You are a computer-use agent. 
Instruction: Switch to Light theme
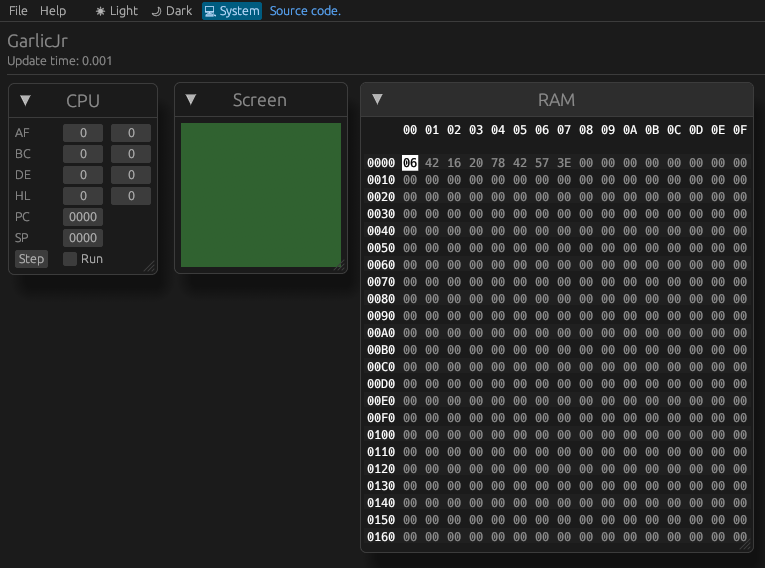click(x=117, y=11)
